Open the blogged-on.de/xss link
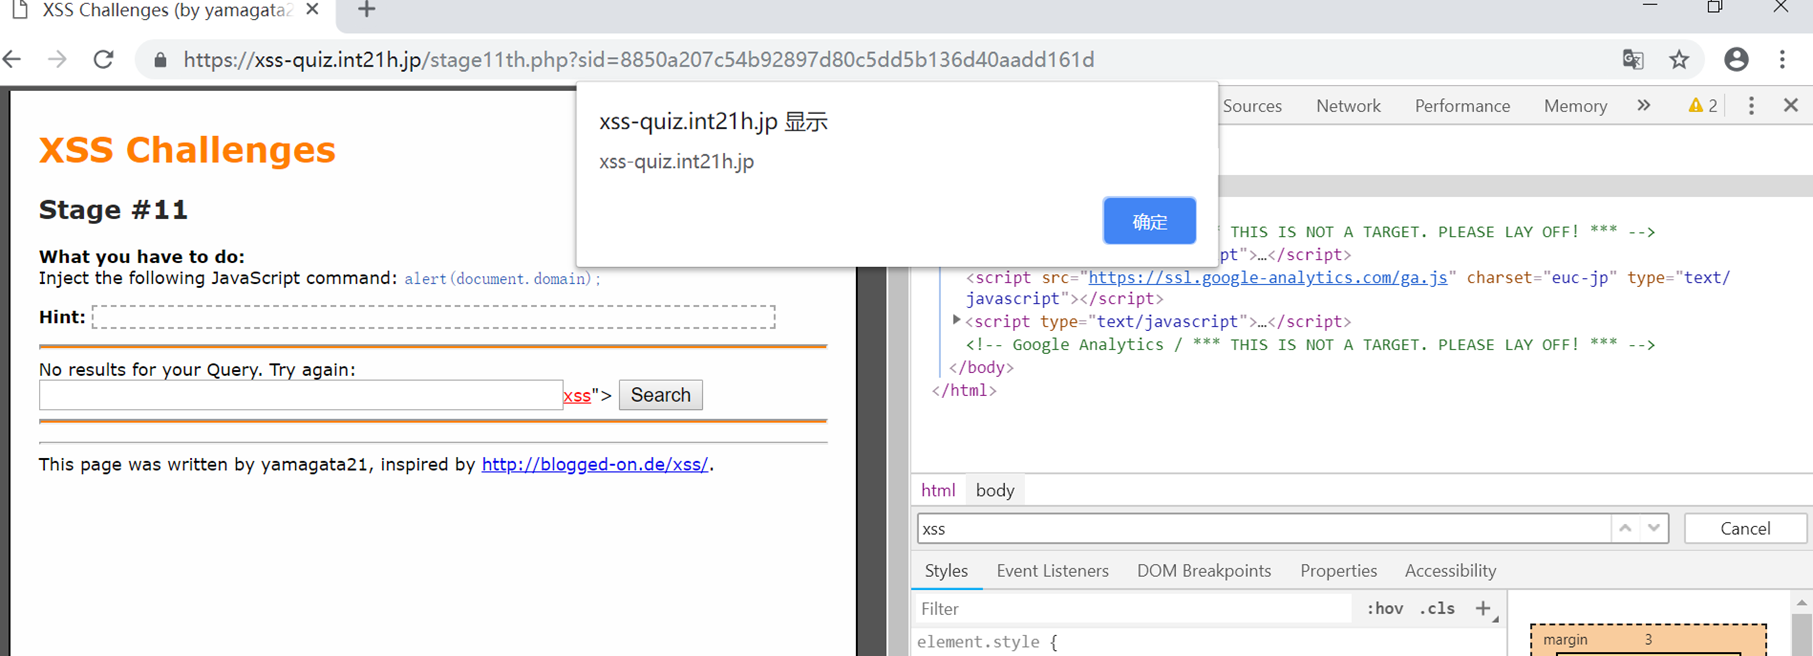 595,464
